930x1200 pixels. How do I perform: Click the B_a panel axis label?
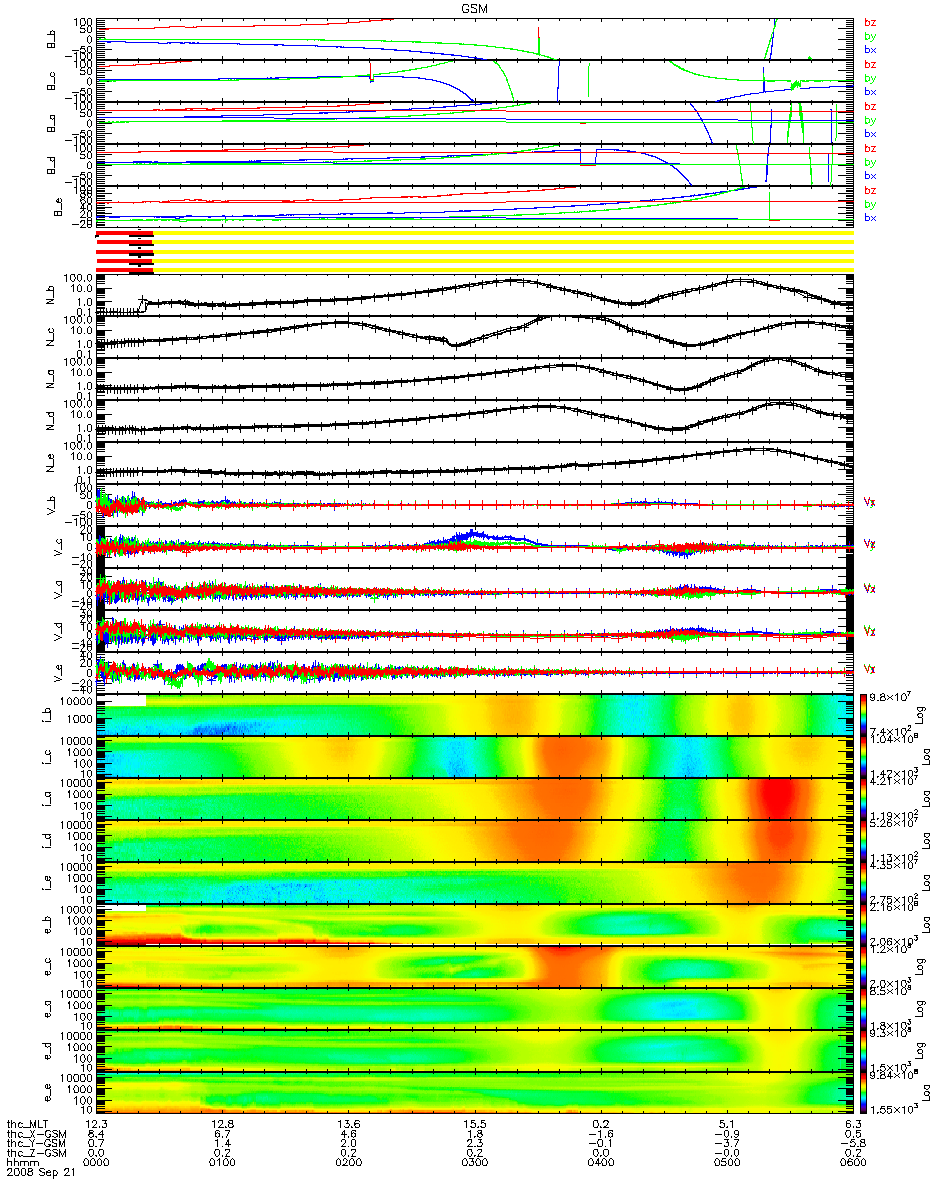click(x=52, y=123)
